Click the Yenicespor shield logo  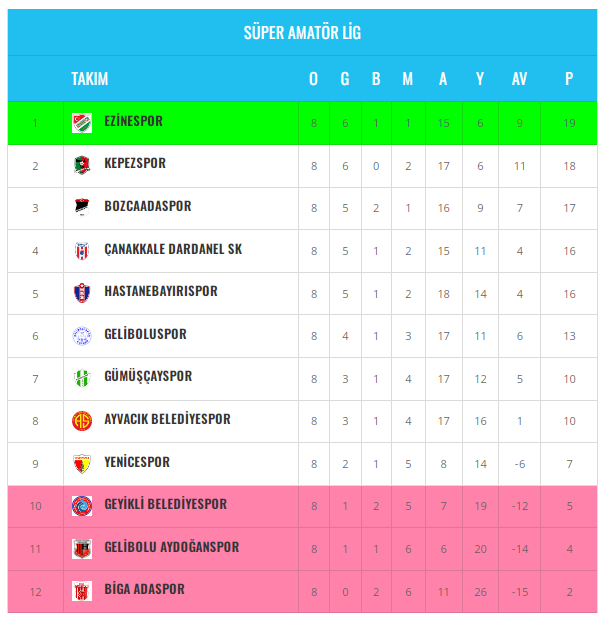point(81,463)
